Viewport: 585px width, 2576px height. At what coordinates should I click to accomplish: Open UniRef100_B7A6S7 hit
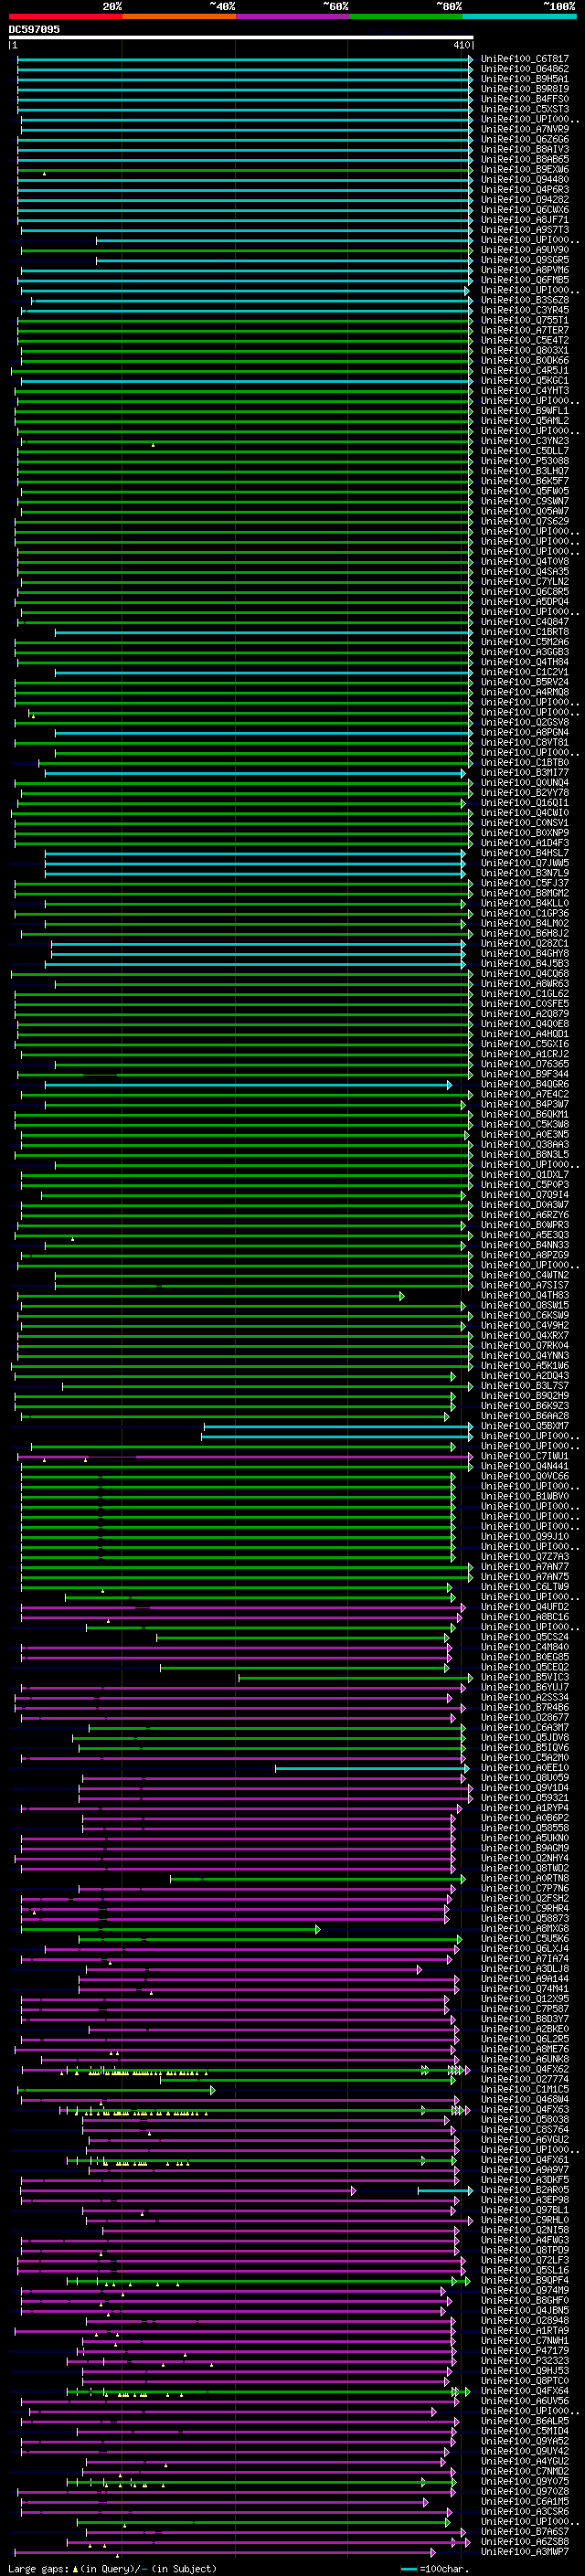525,2531
